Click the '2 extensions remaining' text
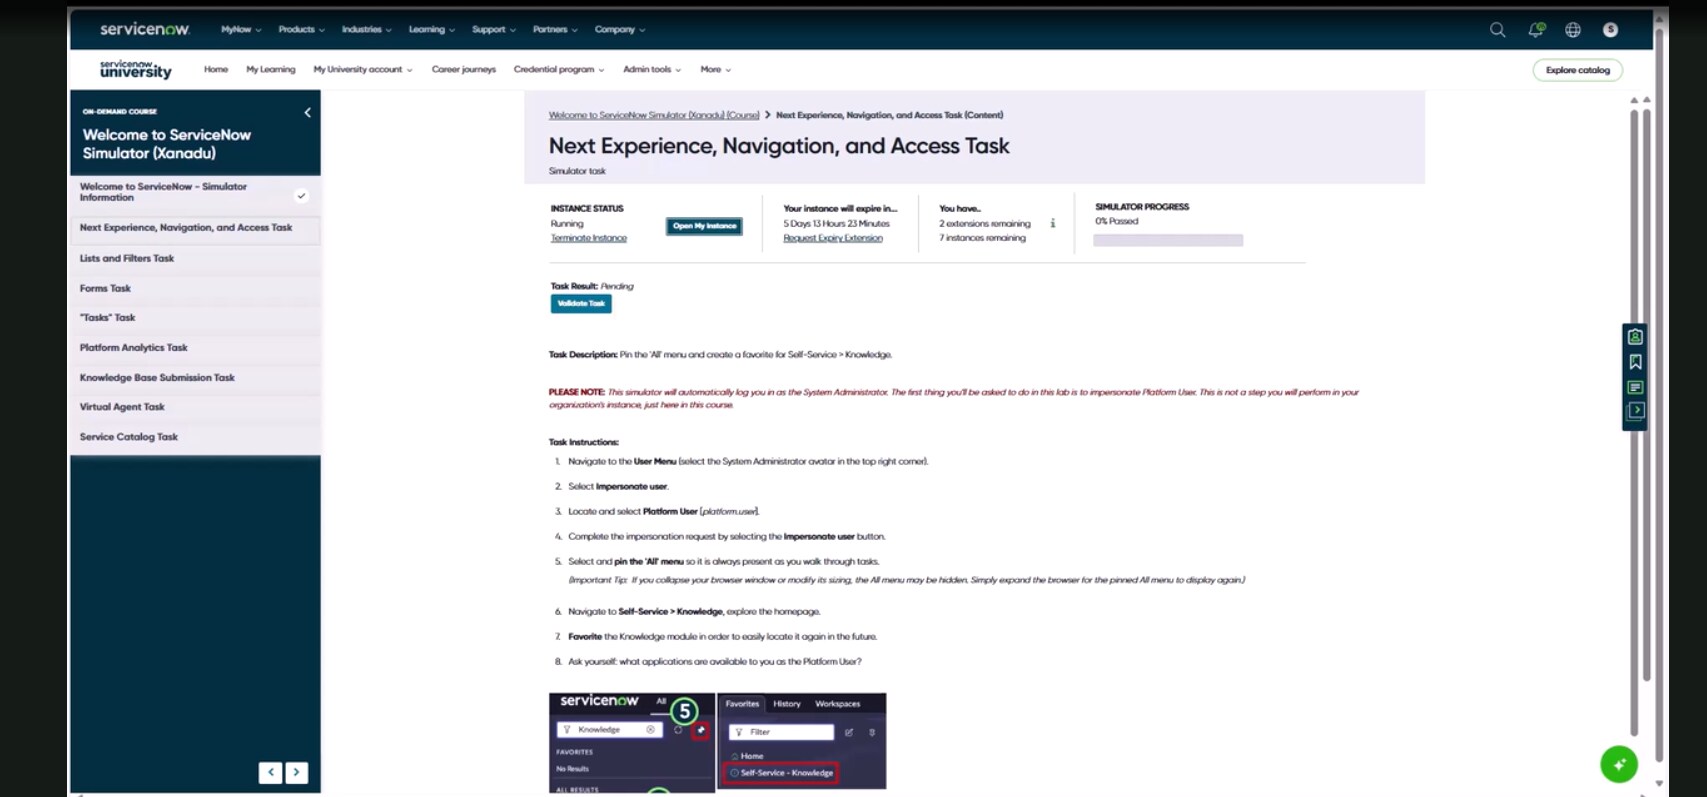Image resolution: width=1707 pixels, height=797 pixels. pyautogui.click(x=985, y=224)
